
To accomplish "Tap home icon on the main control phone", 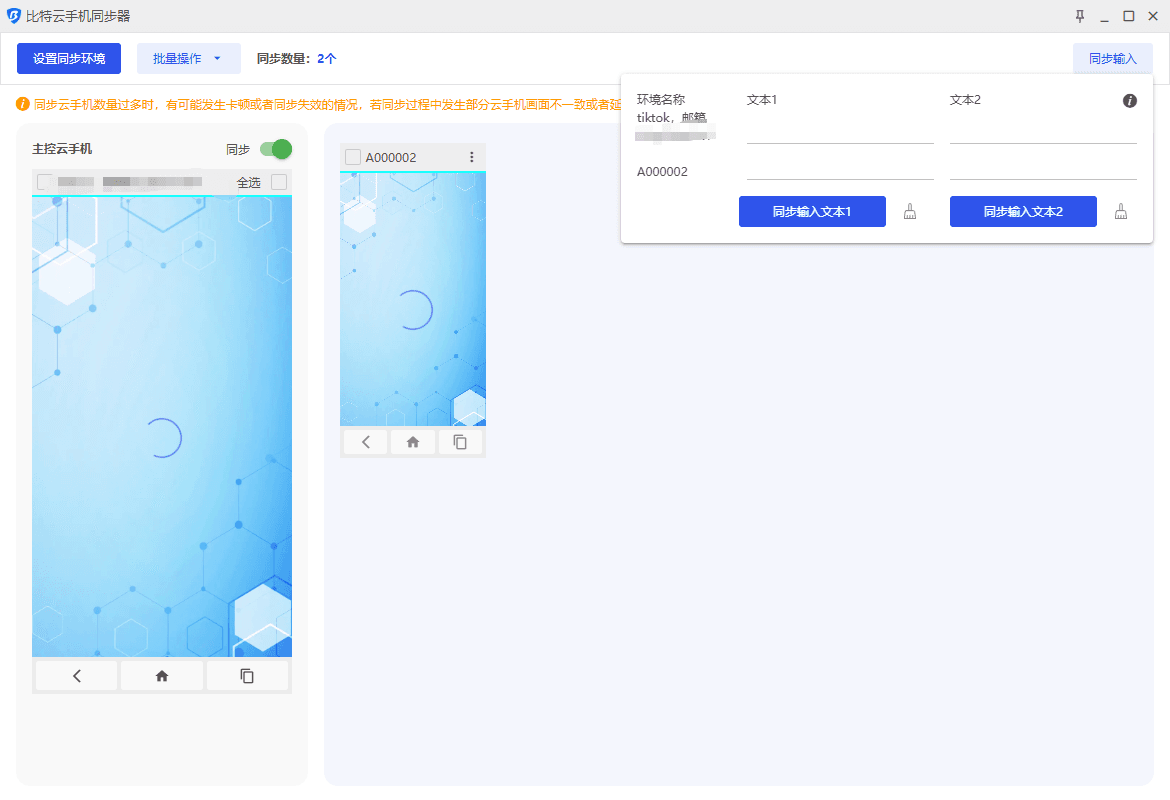I will (x=162, y=676).
